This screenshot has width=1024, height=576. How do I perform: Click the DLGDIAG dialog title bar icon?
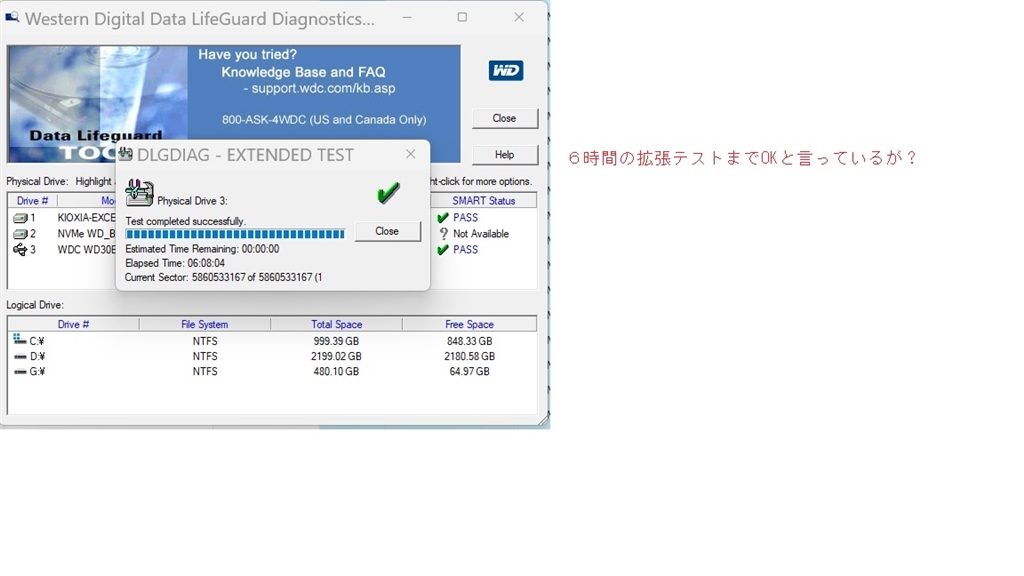coord(125,154)
